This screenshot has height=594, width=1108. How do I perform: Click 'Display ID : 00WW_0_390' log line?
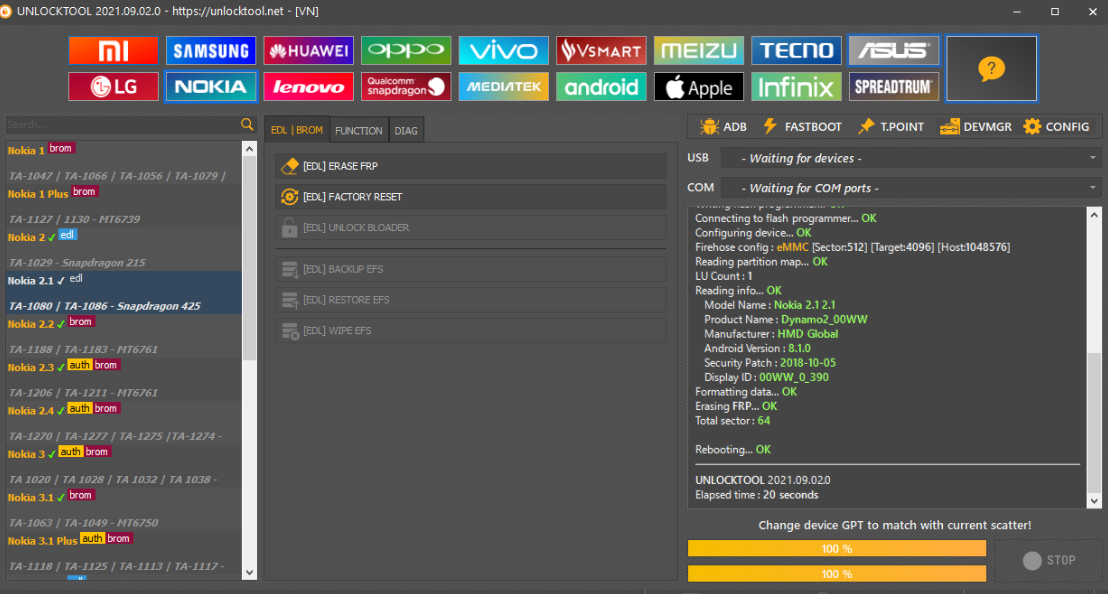pos(766,377)
